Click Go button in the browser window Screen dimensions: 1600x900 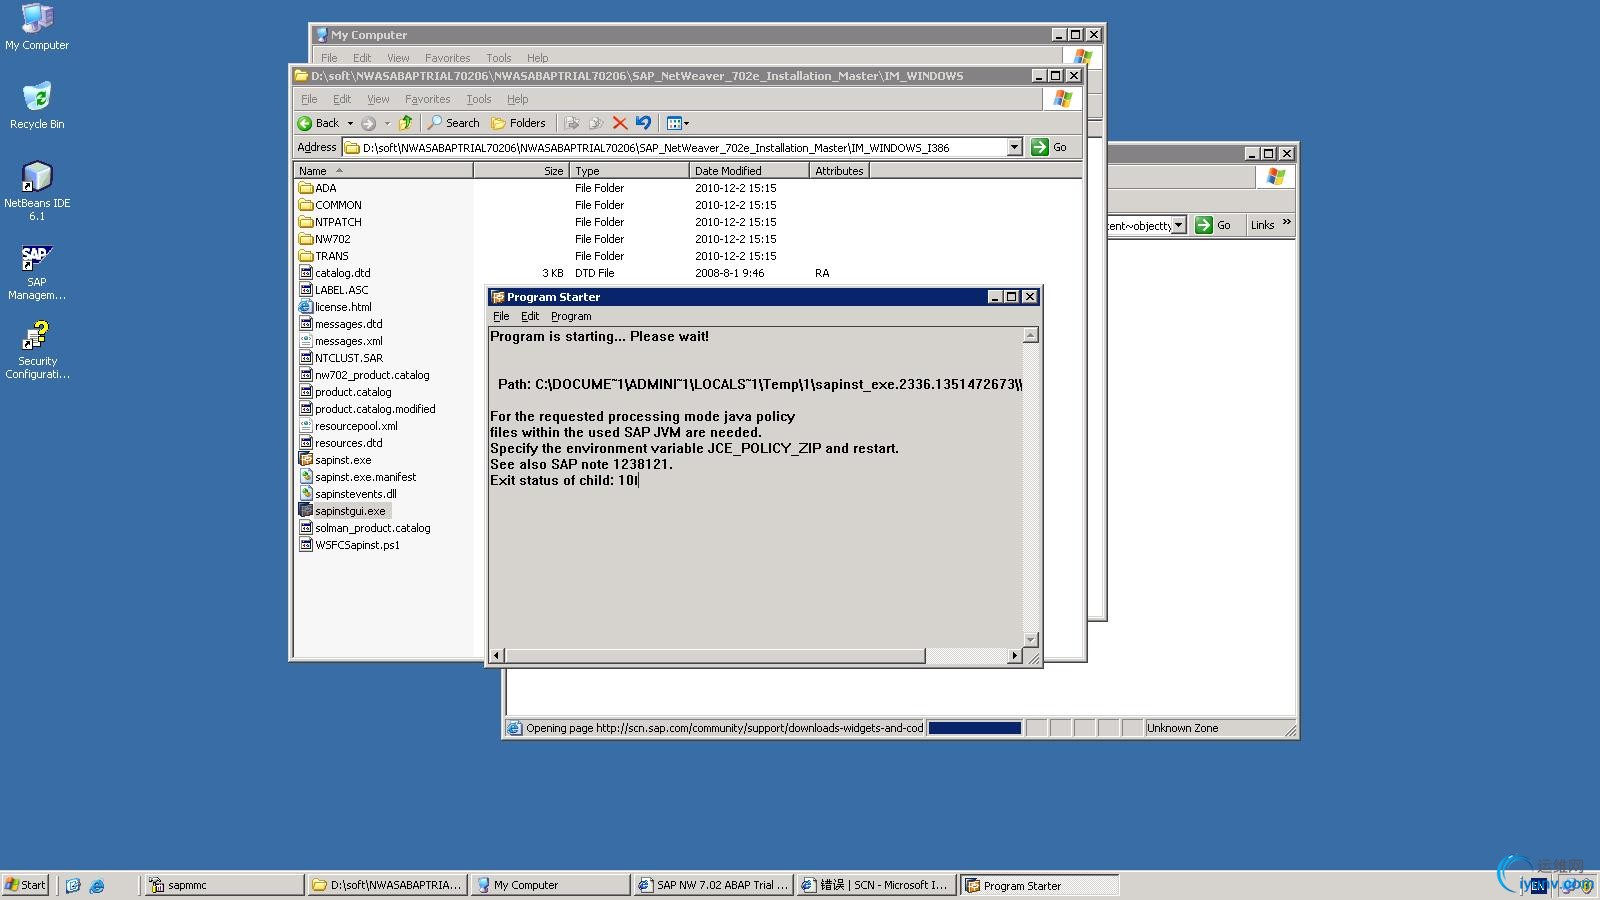[x=1214, y=225]
